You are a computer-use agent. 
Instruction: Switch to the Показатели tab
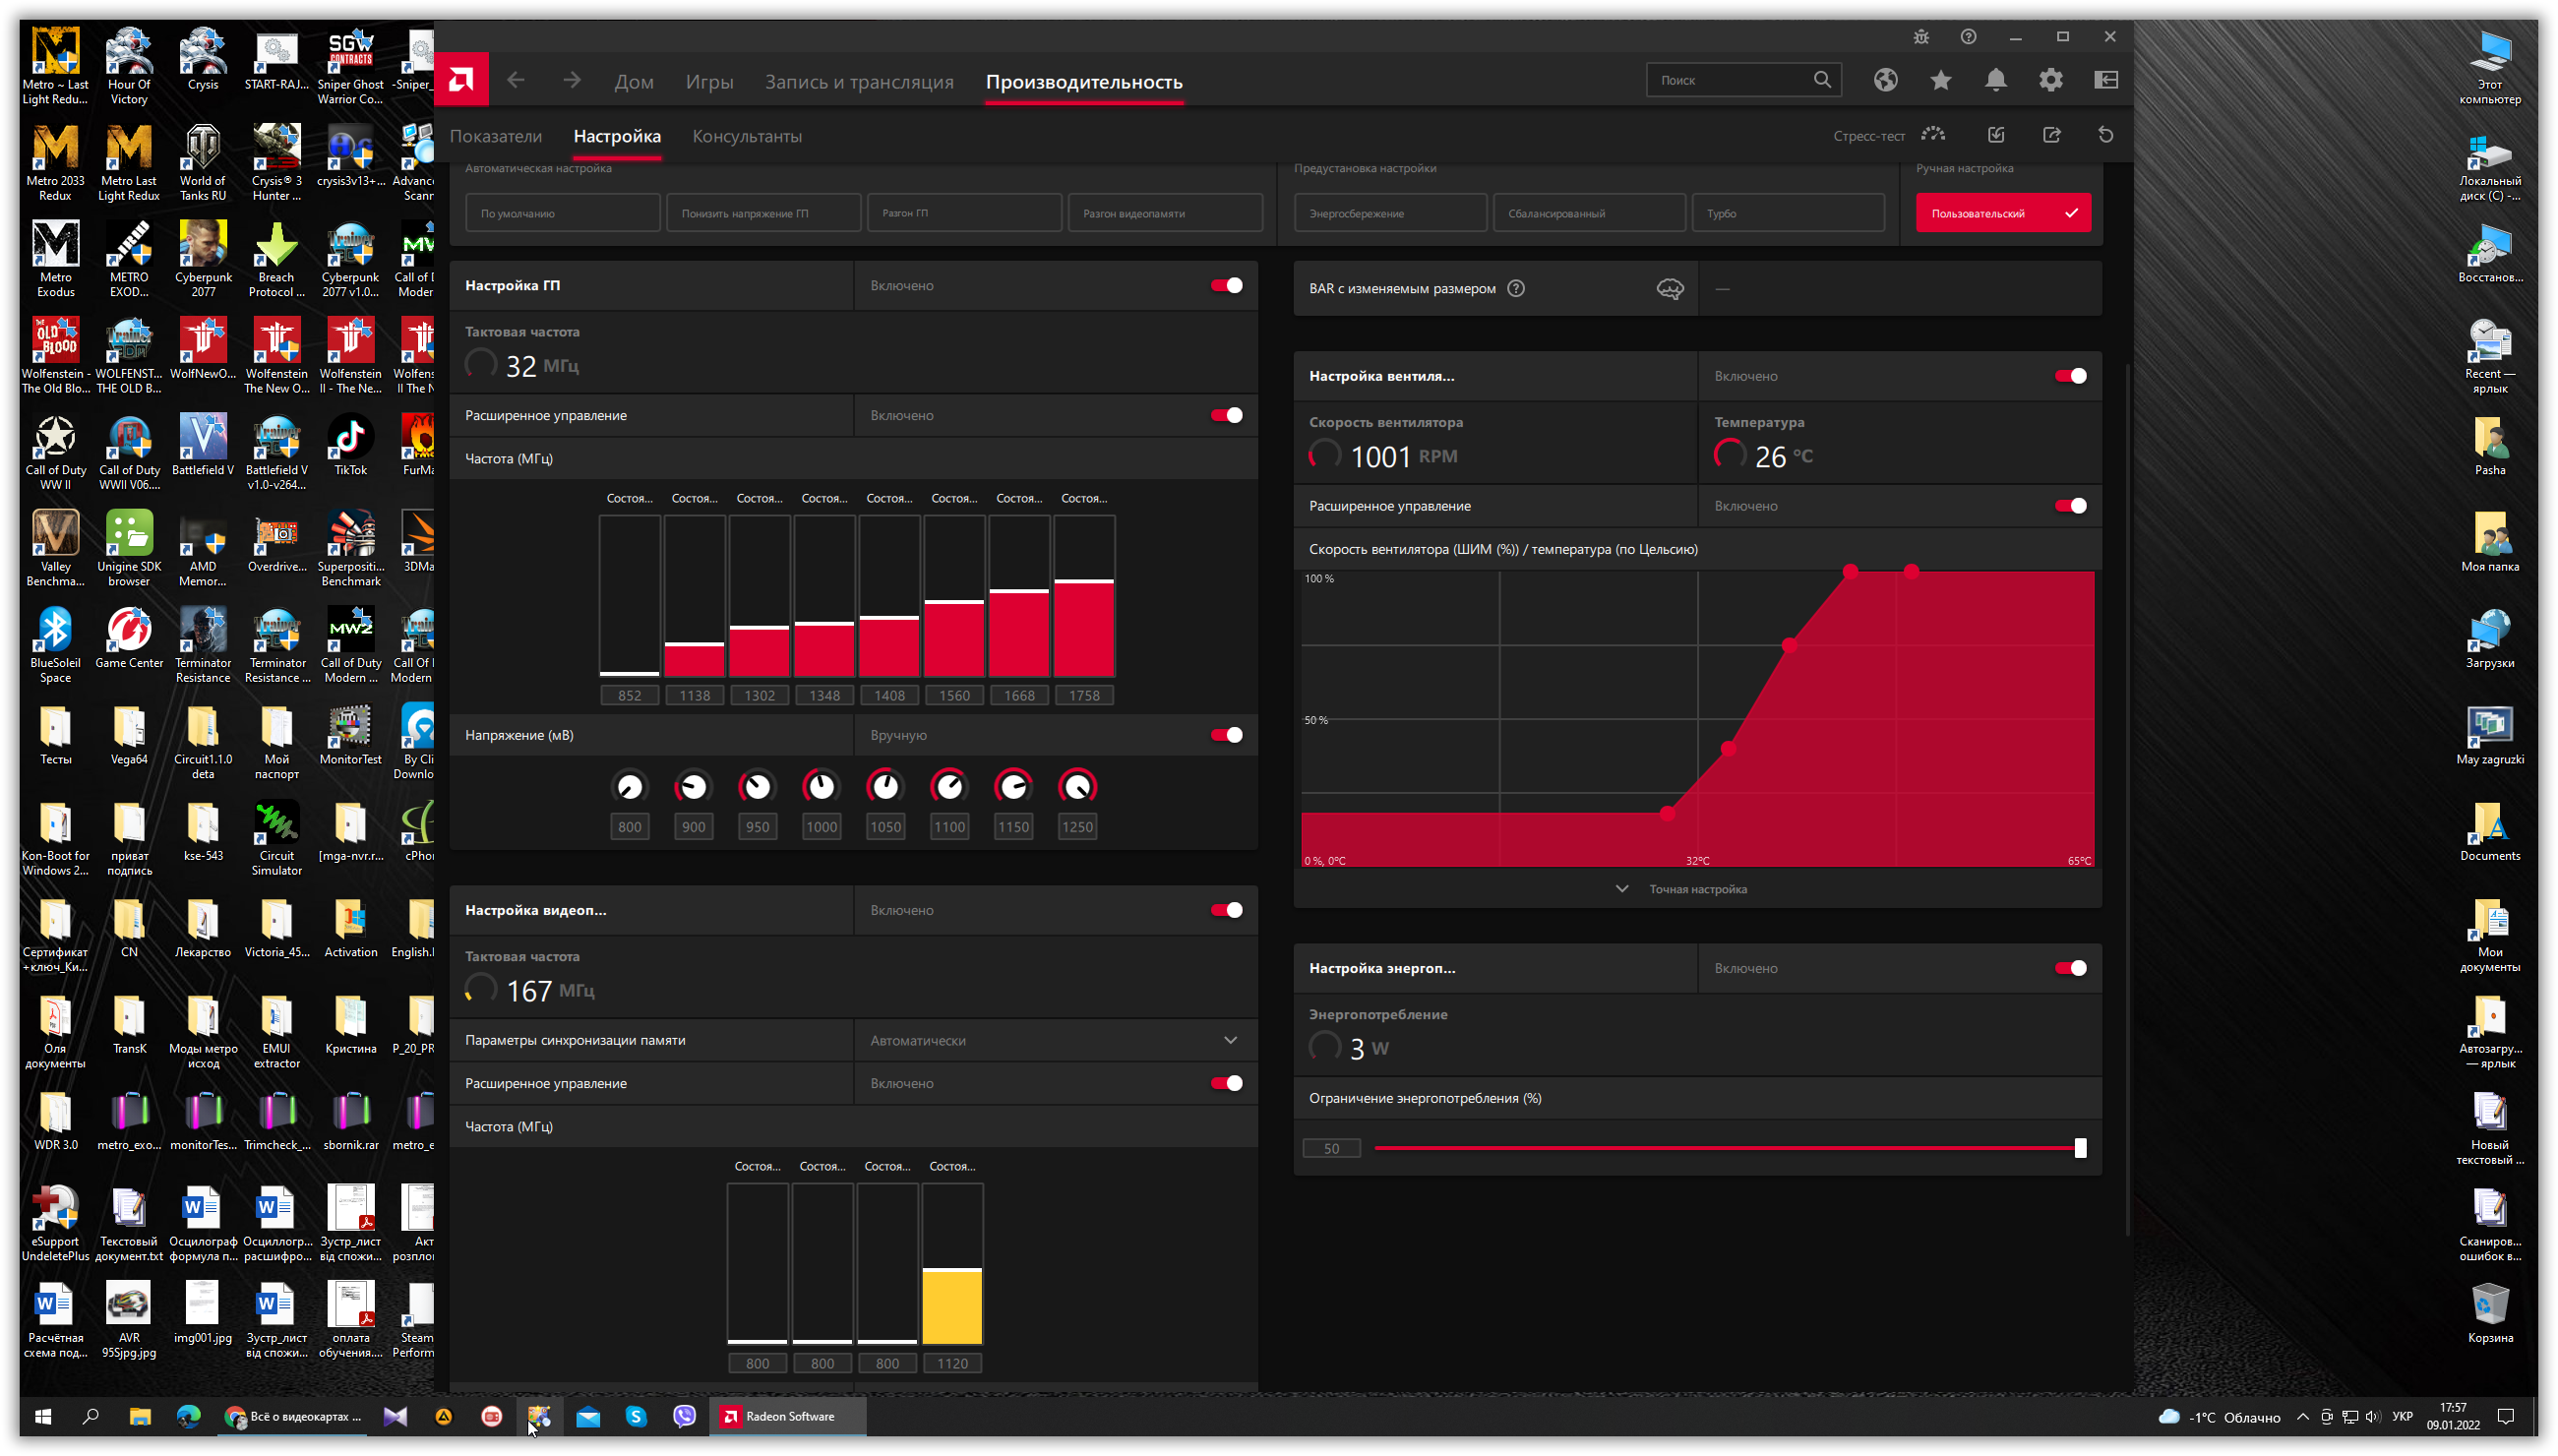tap(496, 136)
